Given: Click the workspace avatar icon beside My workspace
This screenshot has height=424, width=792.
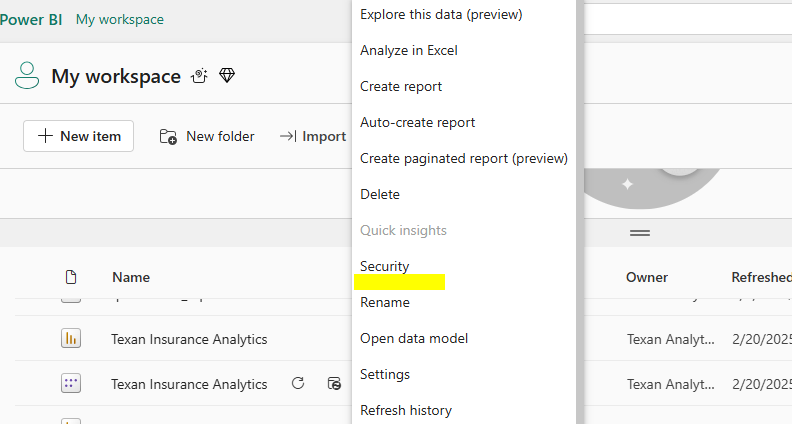Looking at the screenshot, I should (x=26, y=76).
